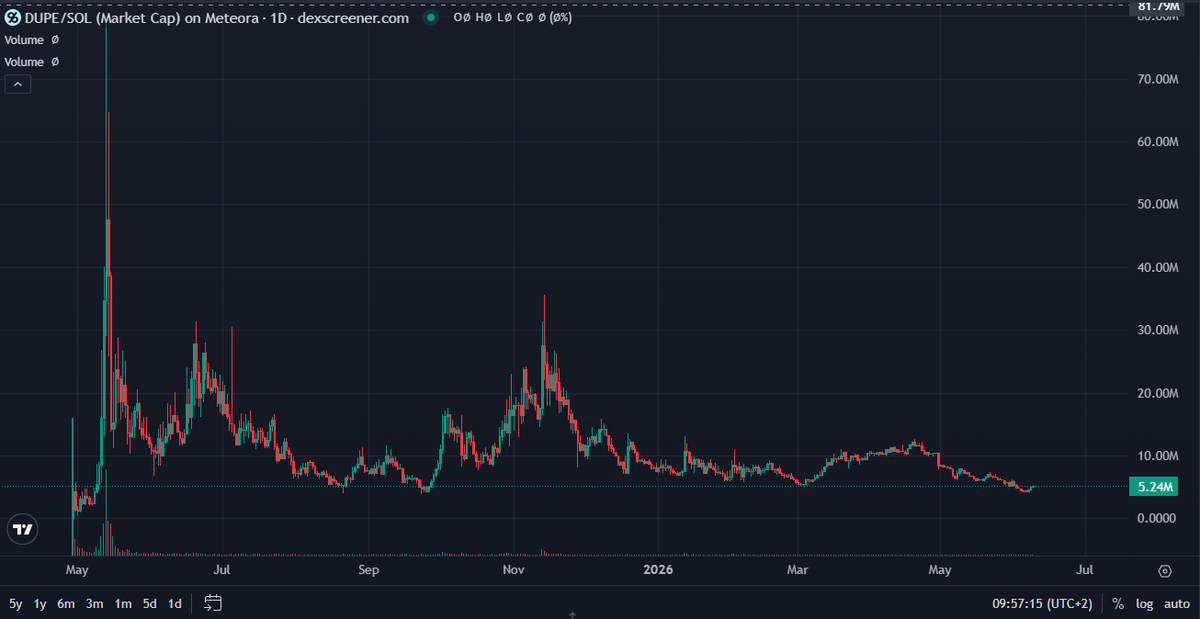Click the DUPE/SOL (Market Cap) symbol title
The height and width of the screenshot is (619, 1200).
pos(216,18)
